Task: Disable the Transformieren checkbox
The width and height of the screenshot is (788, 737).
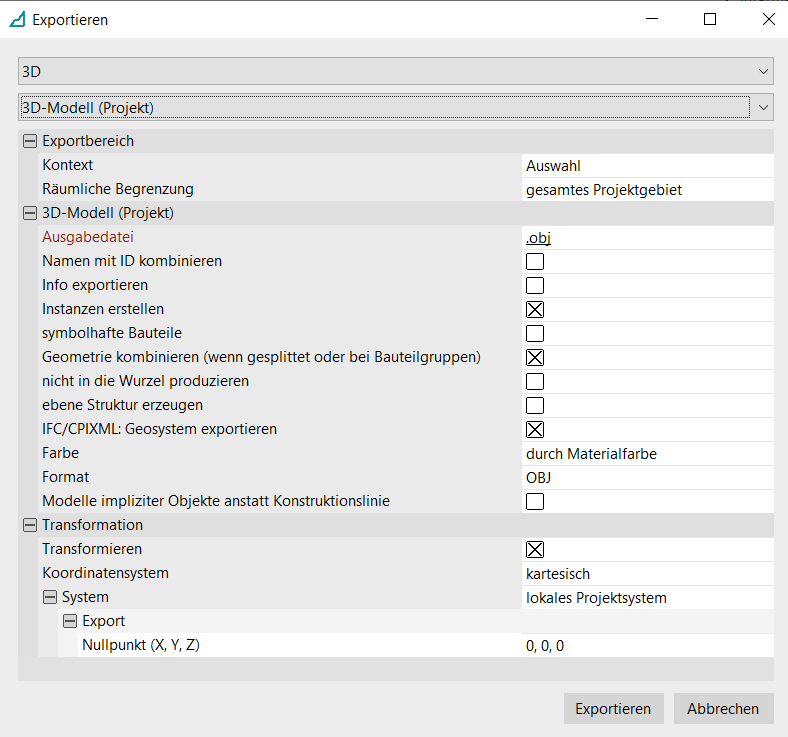Action: (x=535, y=549)
